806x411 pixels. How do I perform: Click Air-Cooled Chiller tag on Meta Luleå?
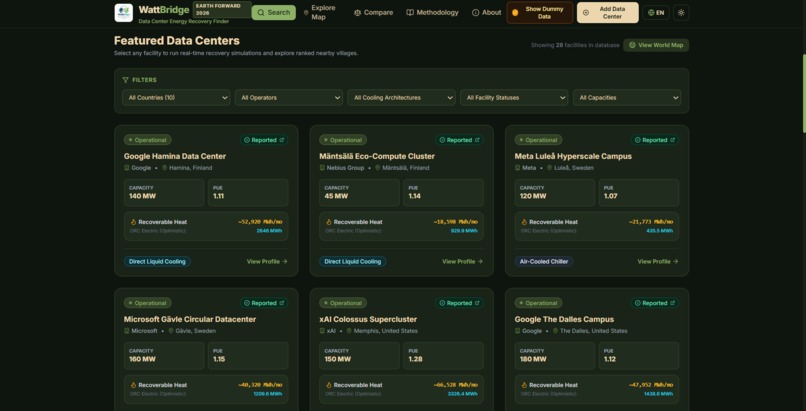pos(544,261)
